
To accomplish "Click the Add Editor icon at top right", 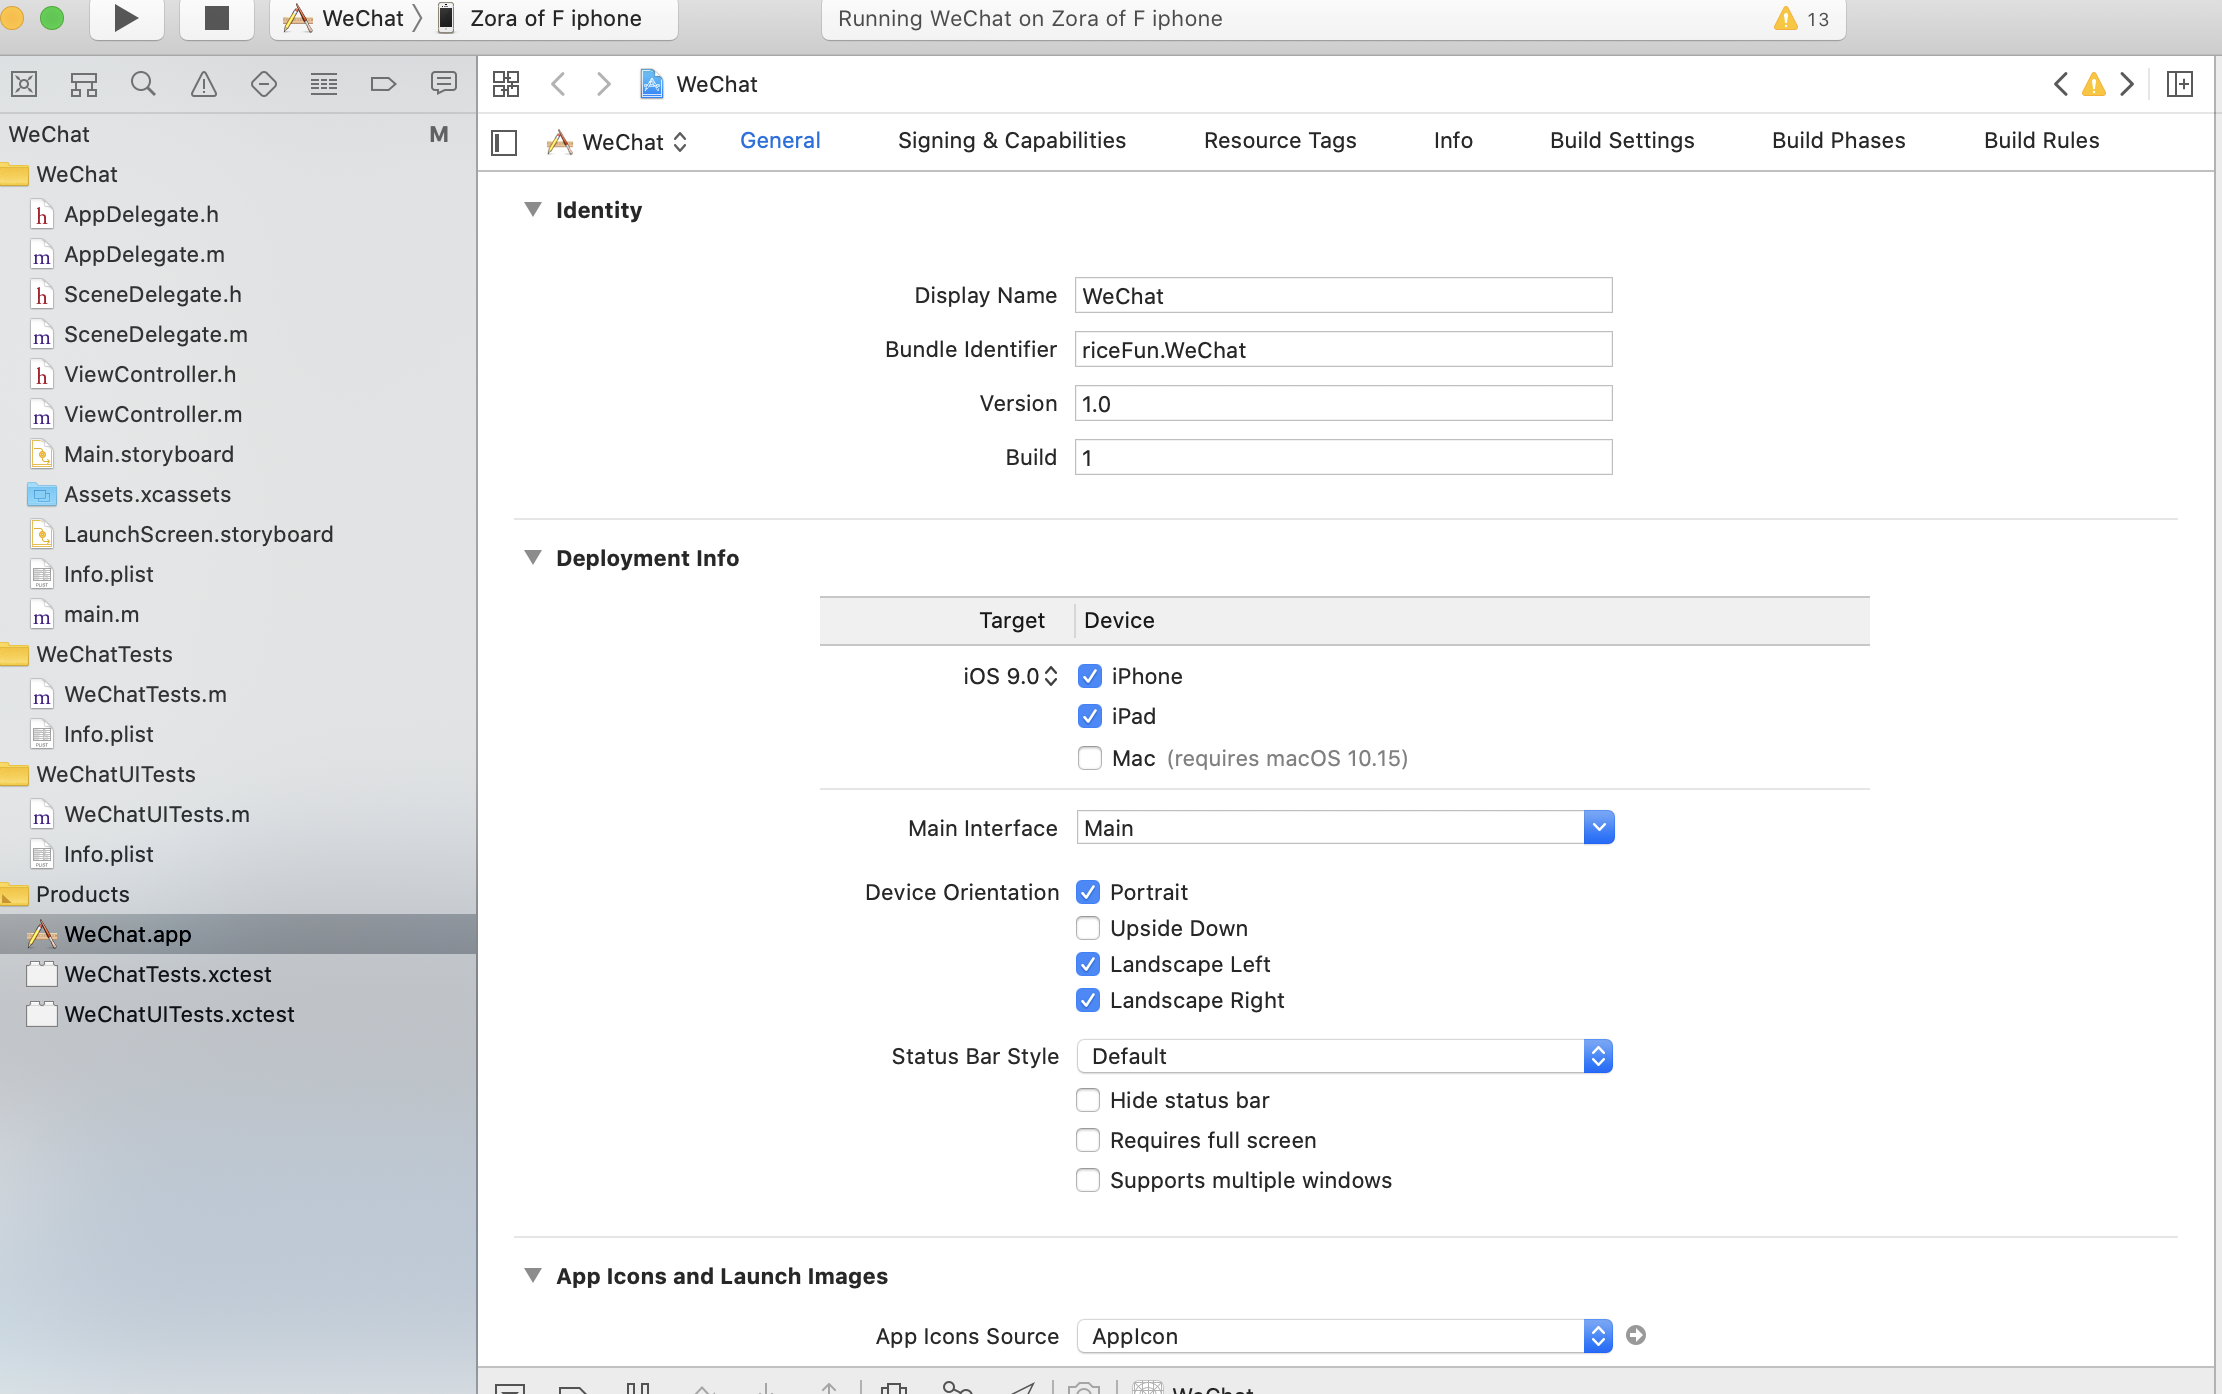I will pyautogui.click(x=2180, y=84).
